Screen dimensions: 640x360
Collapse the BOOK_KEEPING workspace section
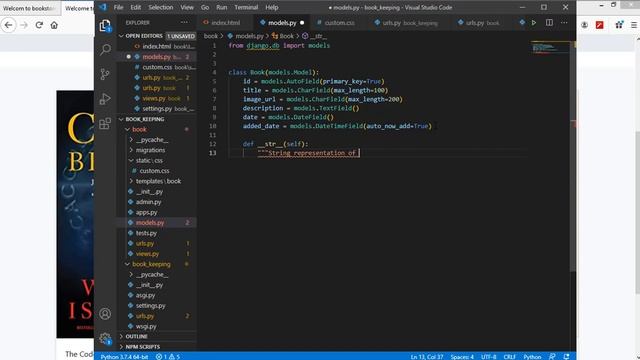click(156, 119)
